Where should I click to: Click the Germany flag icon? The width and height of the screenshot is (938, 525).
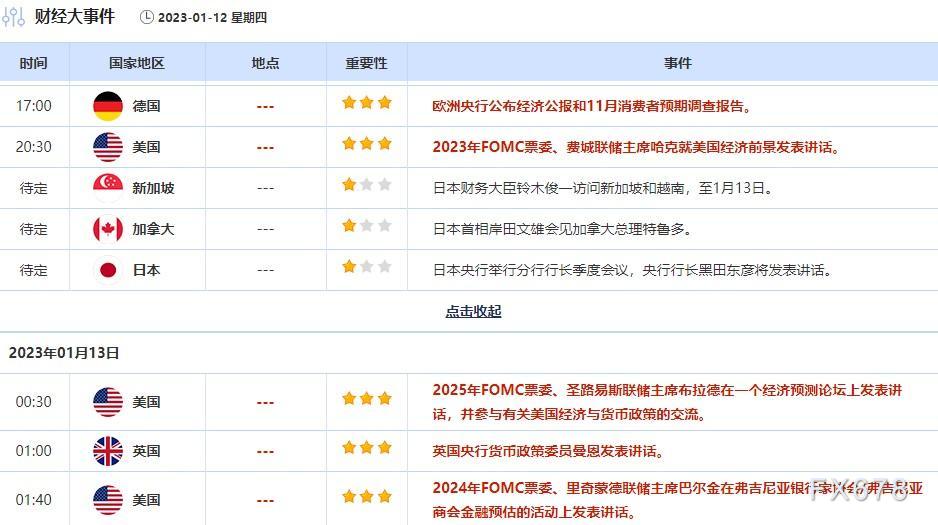[x=108, y=106]
